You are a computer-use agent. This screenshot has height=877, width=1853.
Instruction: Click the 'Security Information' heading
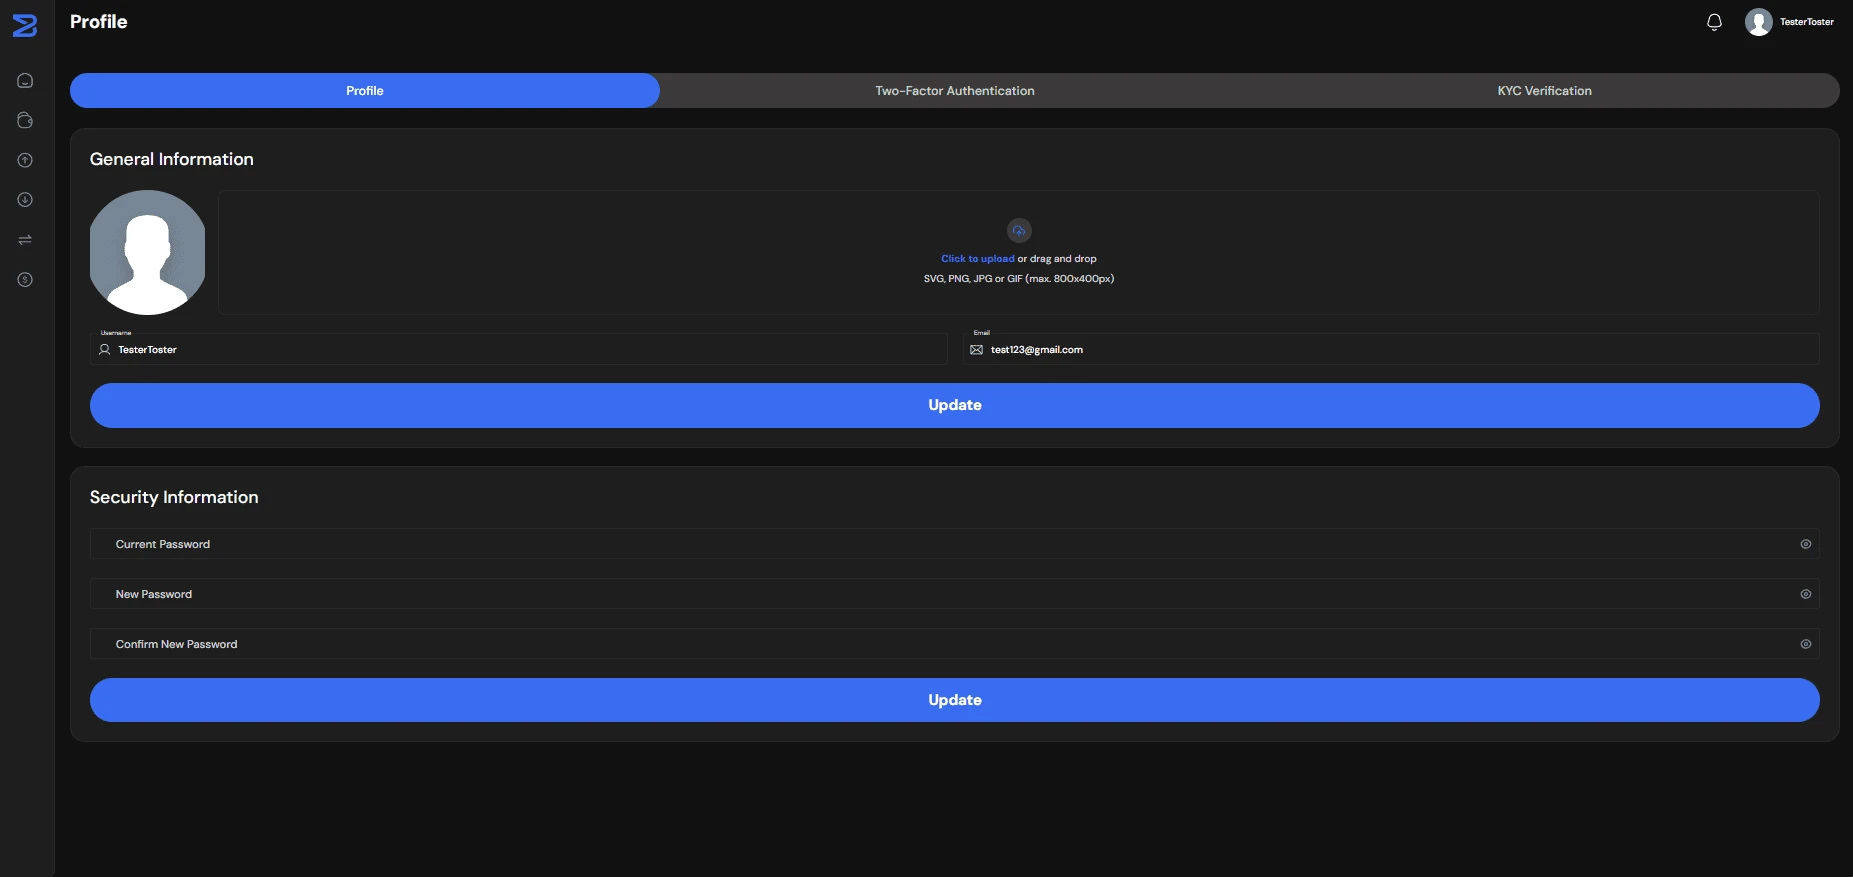174,497
